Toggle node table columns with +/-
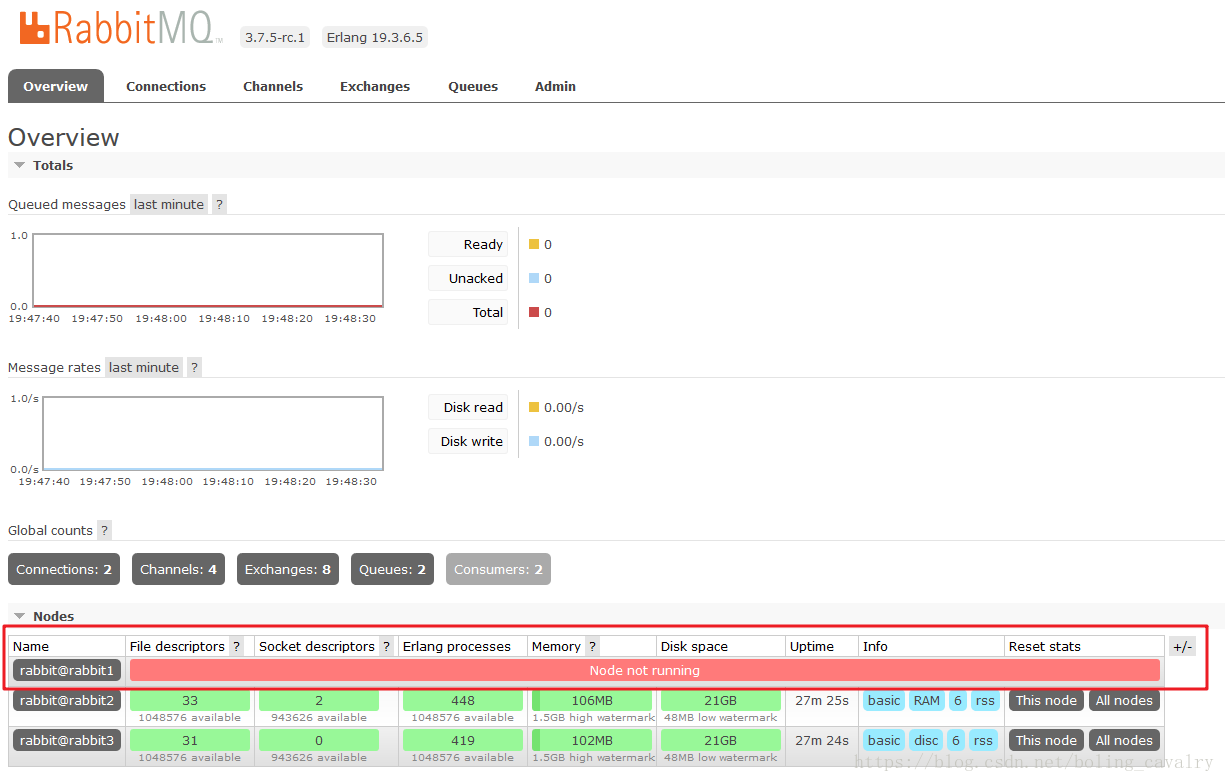This screenshot has width=1225, height=782. (x=1182, y=646)
